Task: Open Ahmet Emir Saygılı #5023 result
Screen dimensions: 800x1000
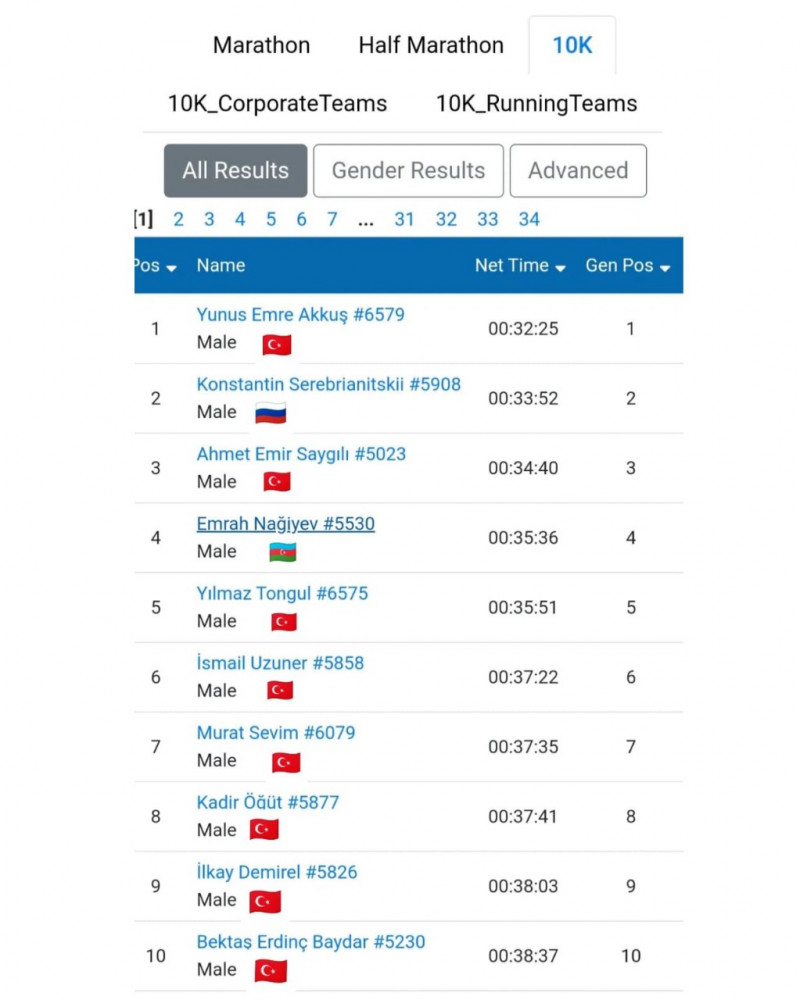Action: pos(301,454)
